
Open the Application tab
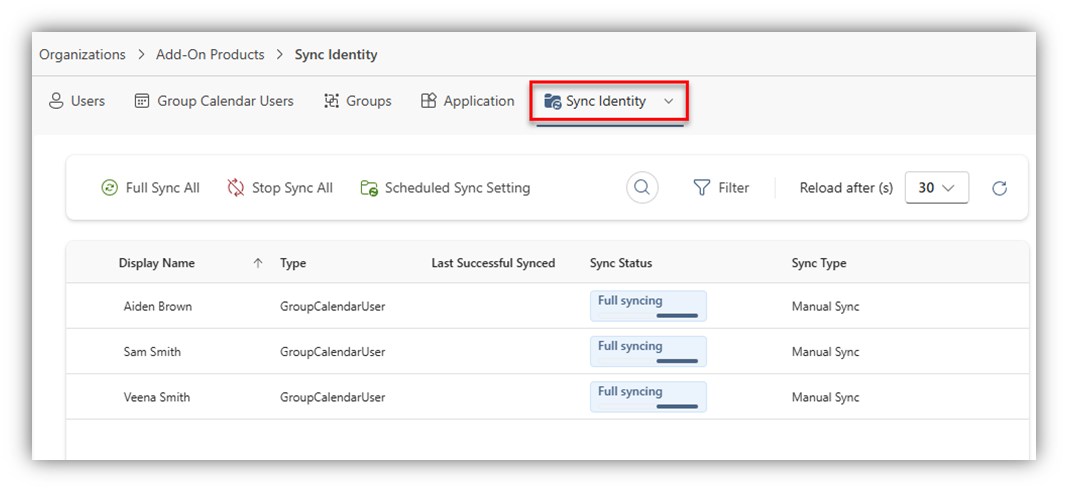467,101
